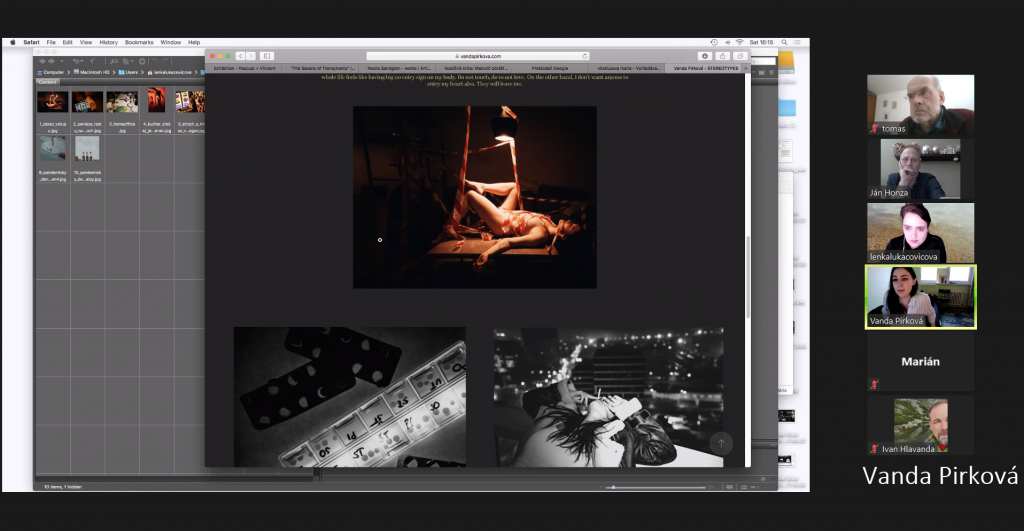Open the Edit menu in menu bar

67,42
